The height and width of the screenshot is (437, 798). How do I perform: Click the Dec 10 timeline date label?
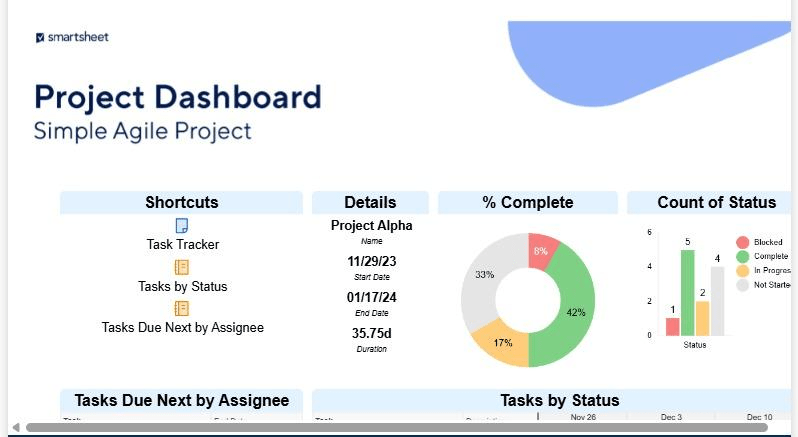pyautogui.click(x=759, y=417)
